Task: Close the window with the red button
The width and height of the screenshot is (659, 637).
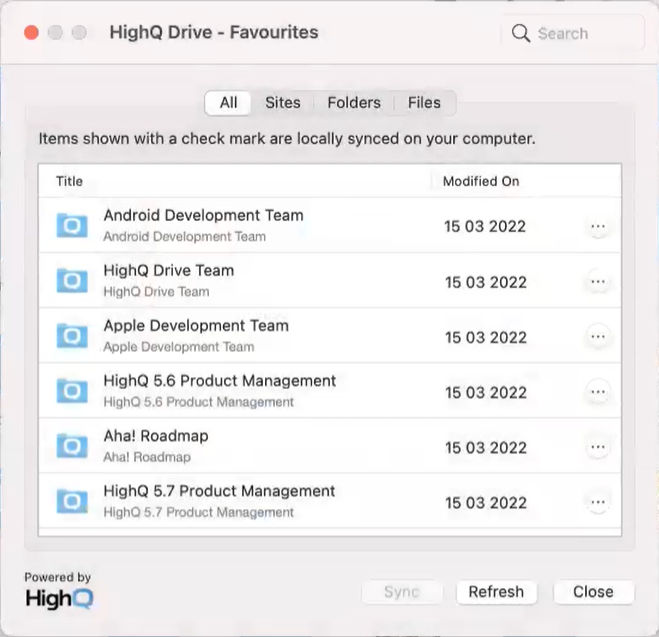Action: tap(31, 32)
